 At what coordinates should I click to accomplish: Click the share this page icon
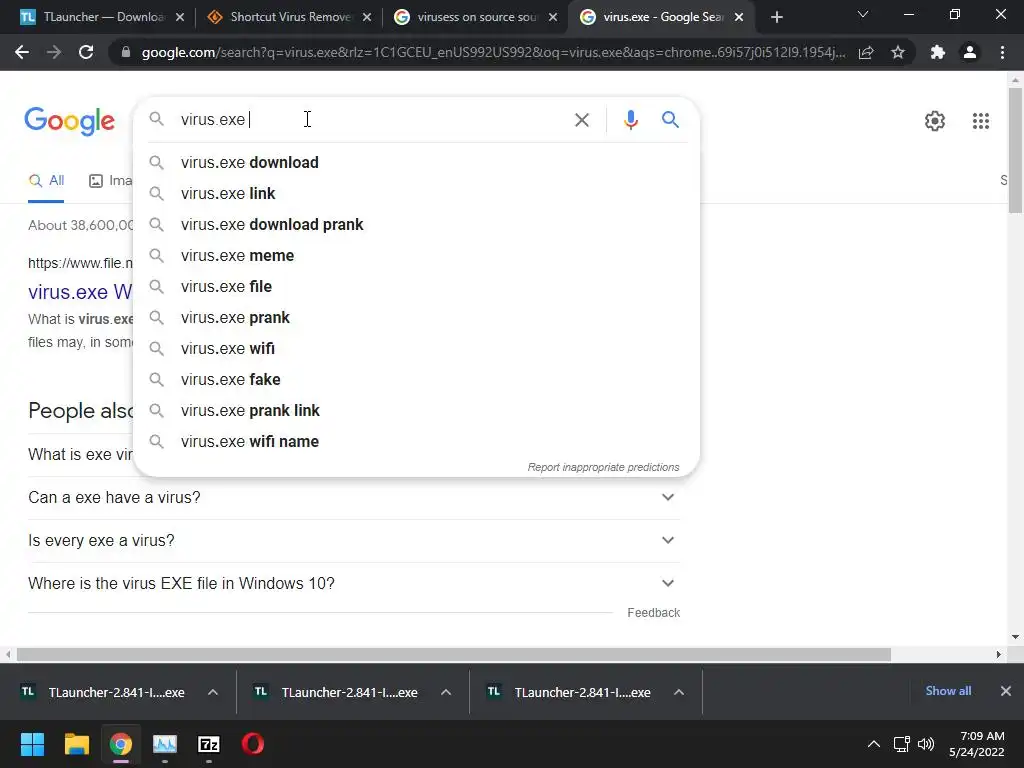point(866,52)
